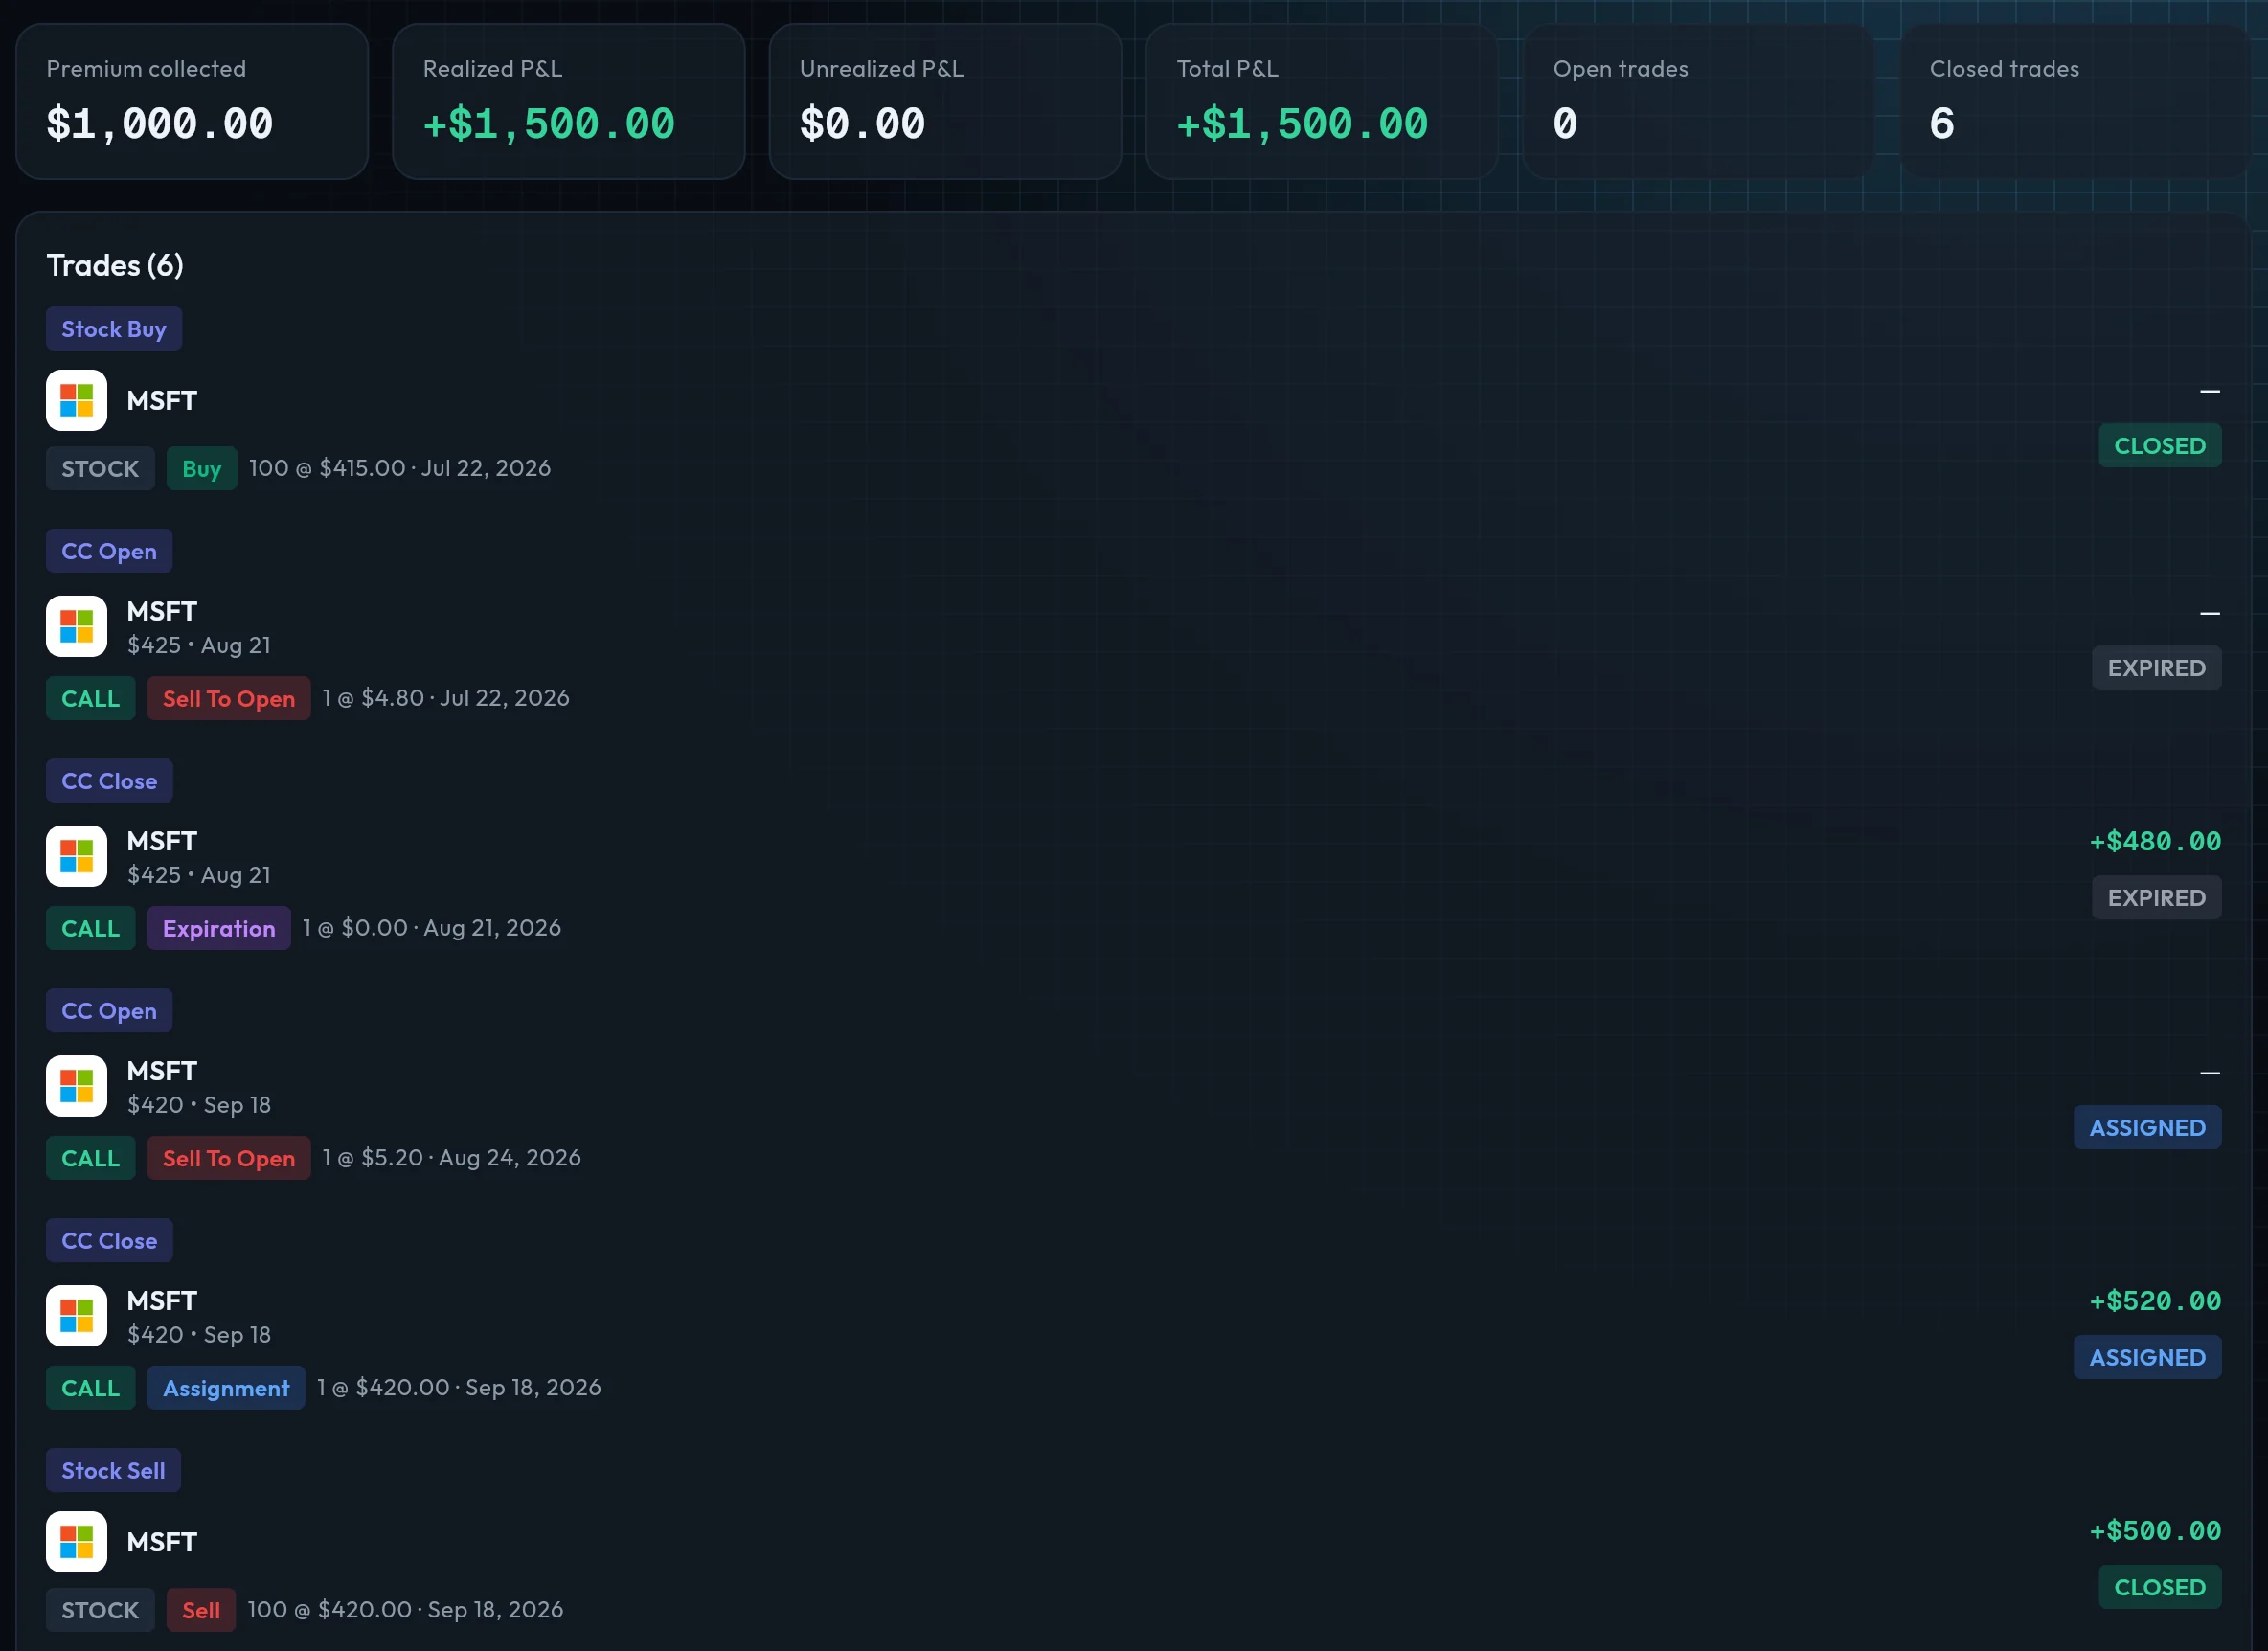Click the CLOSED status on the Stock Sell trade
The image size is (2268, 1651).
tap(2160, 1588)
